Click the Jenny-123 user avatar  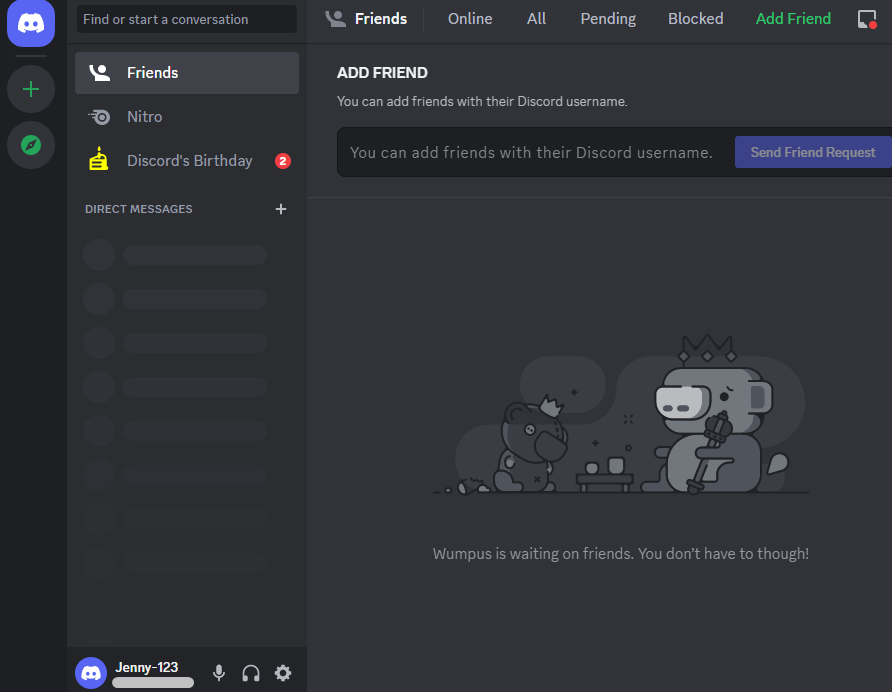91,673
